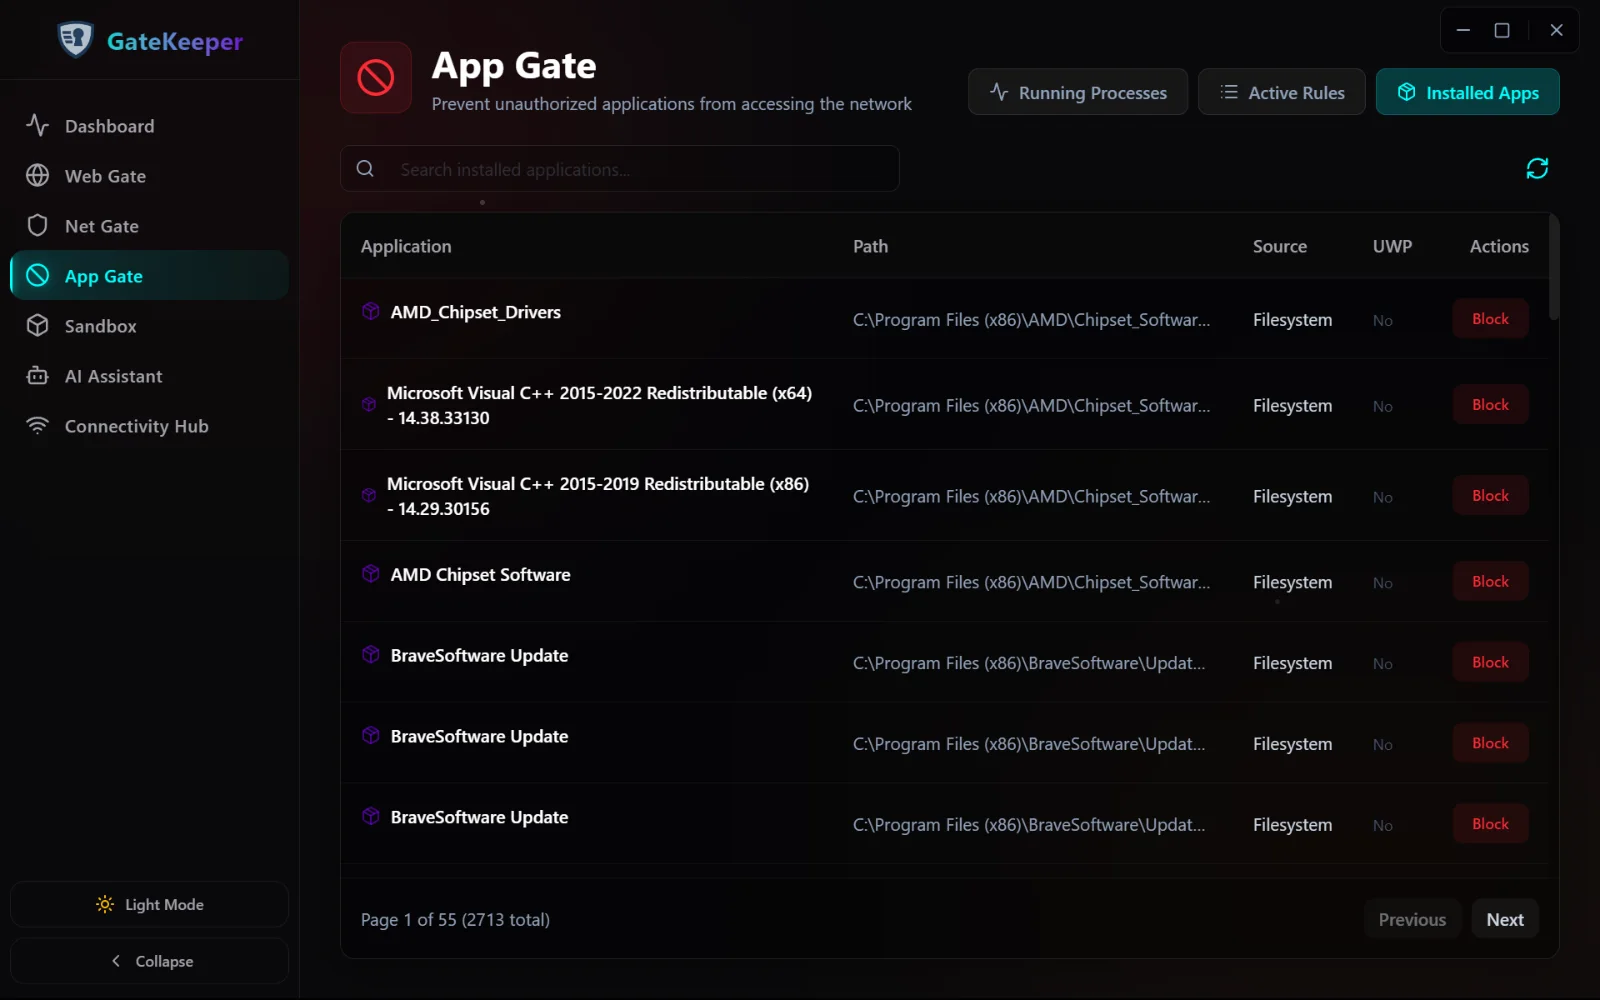This screenshot has width=1600, height=1000.
Task: Open Net Gate in sidebar
Action: point(150,226)
